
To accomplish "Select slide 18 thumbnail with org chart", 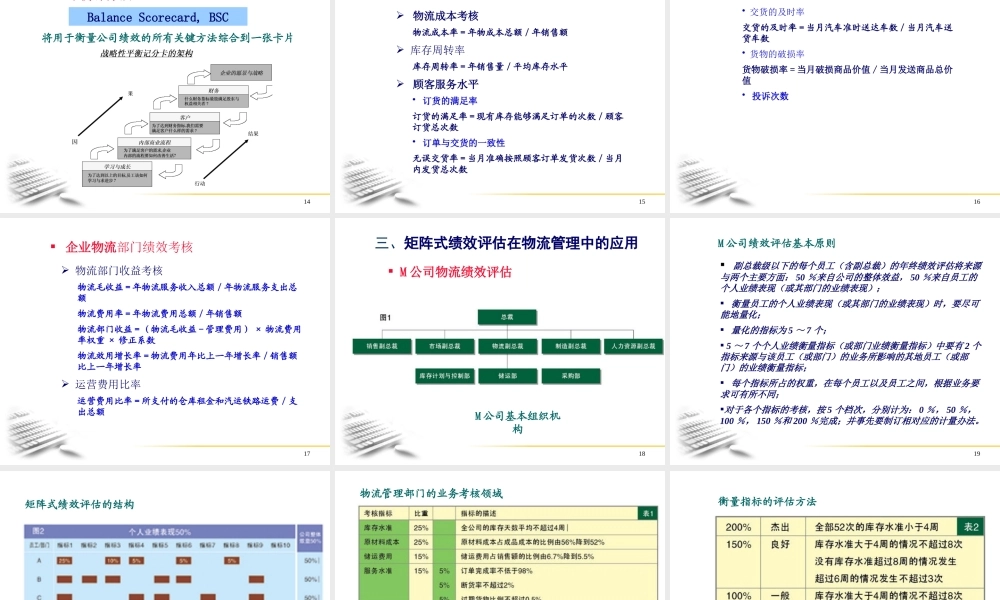I will pos(500,341).
